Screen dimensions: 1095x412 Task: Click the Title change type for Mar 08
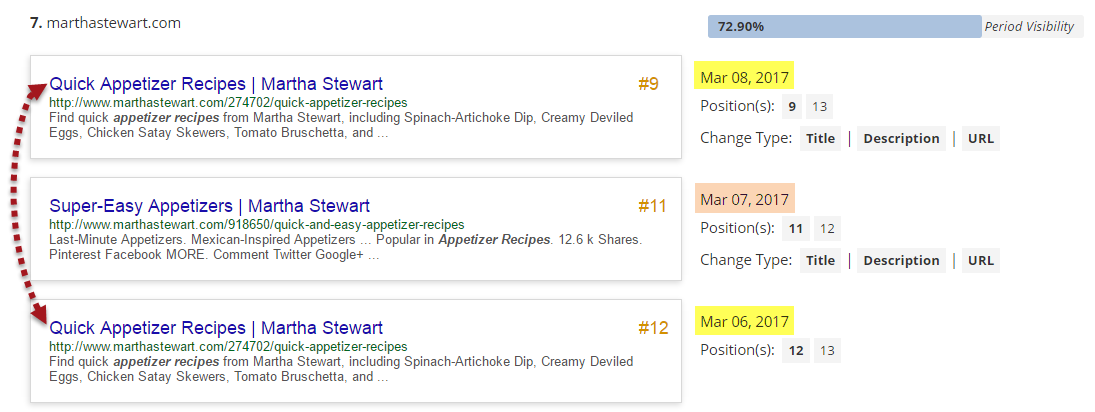point(820,138)
